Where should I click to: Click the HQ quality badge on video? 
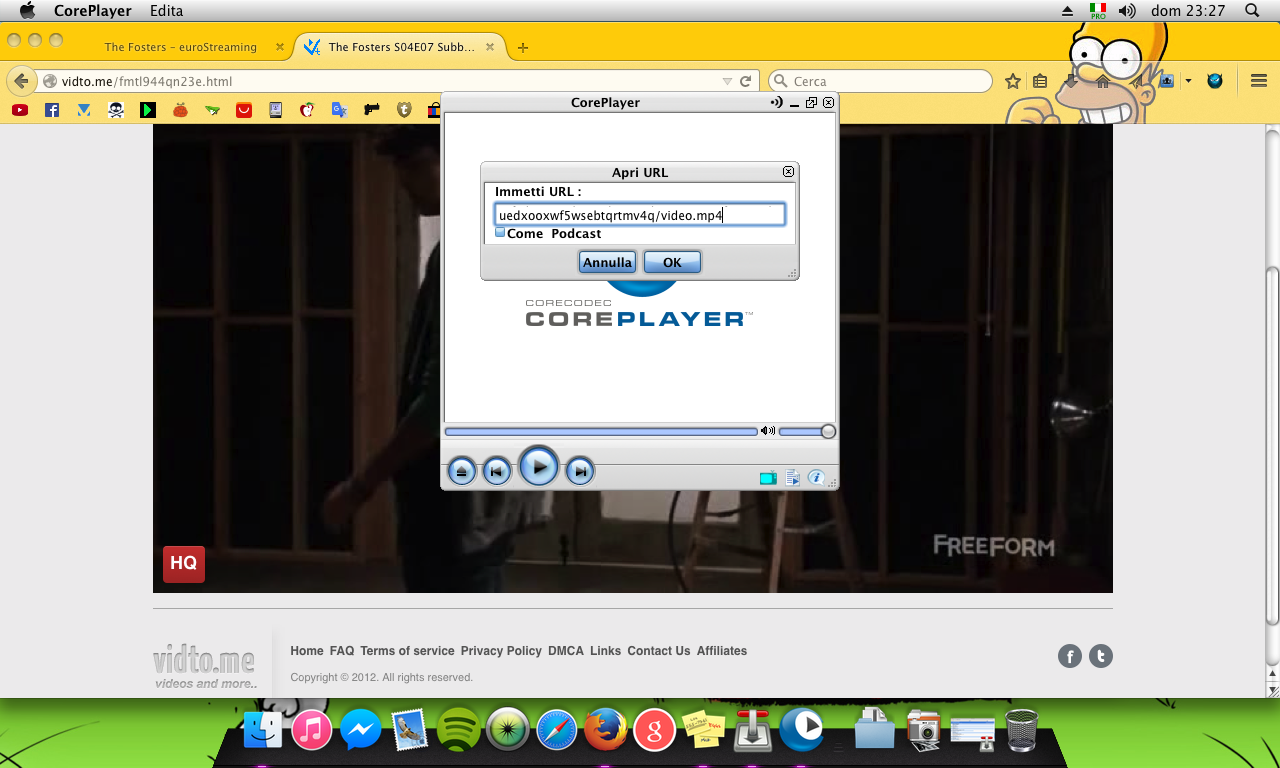coord(184,564)
